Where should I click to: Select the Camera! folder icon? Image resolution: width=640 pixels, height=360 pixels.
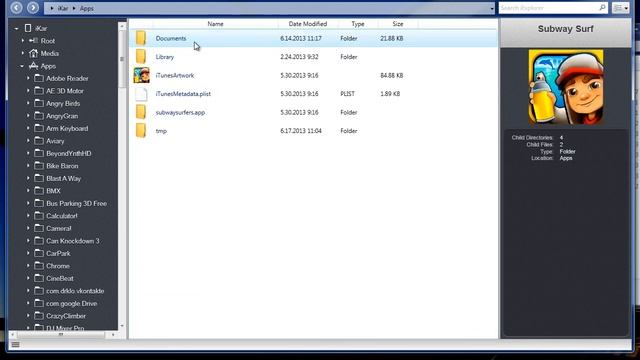click(39, 229)
